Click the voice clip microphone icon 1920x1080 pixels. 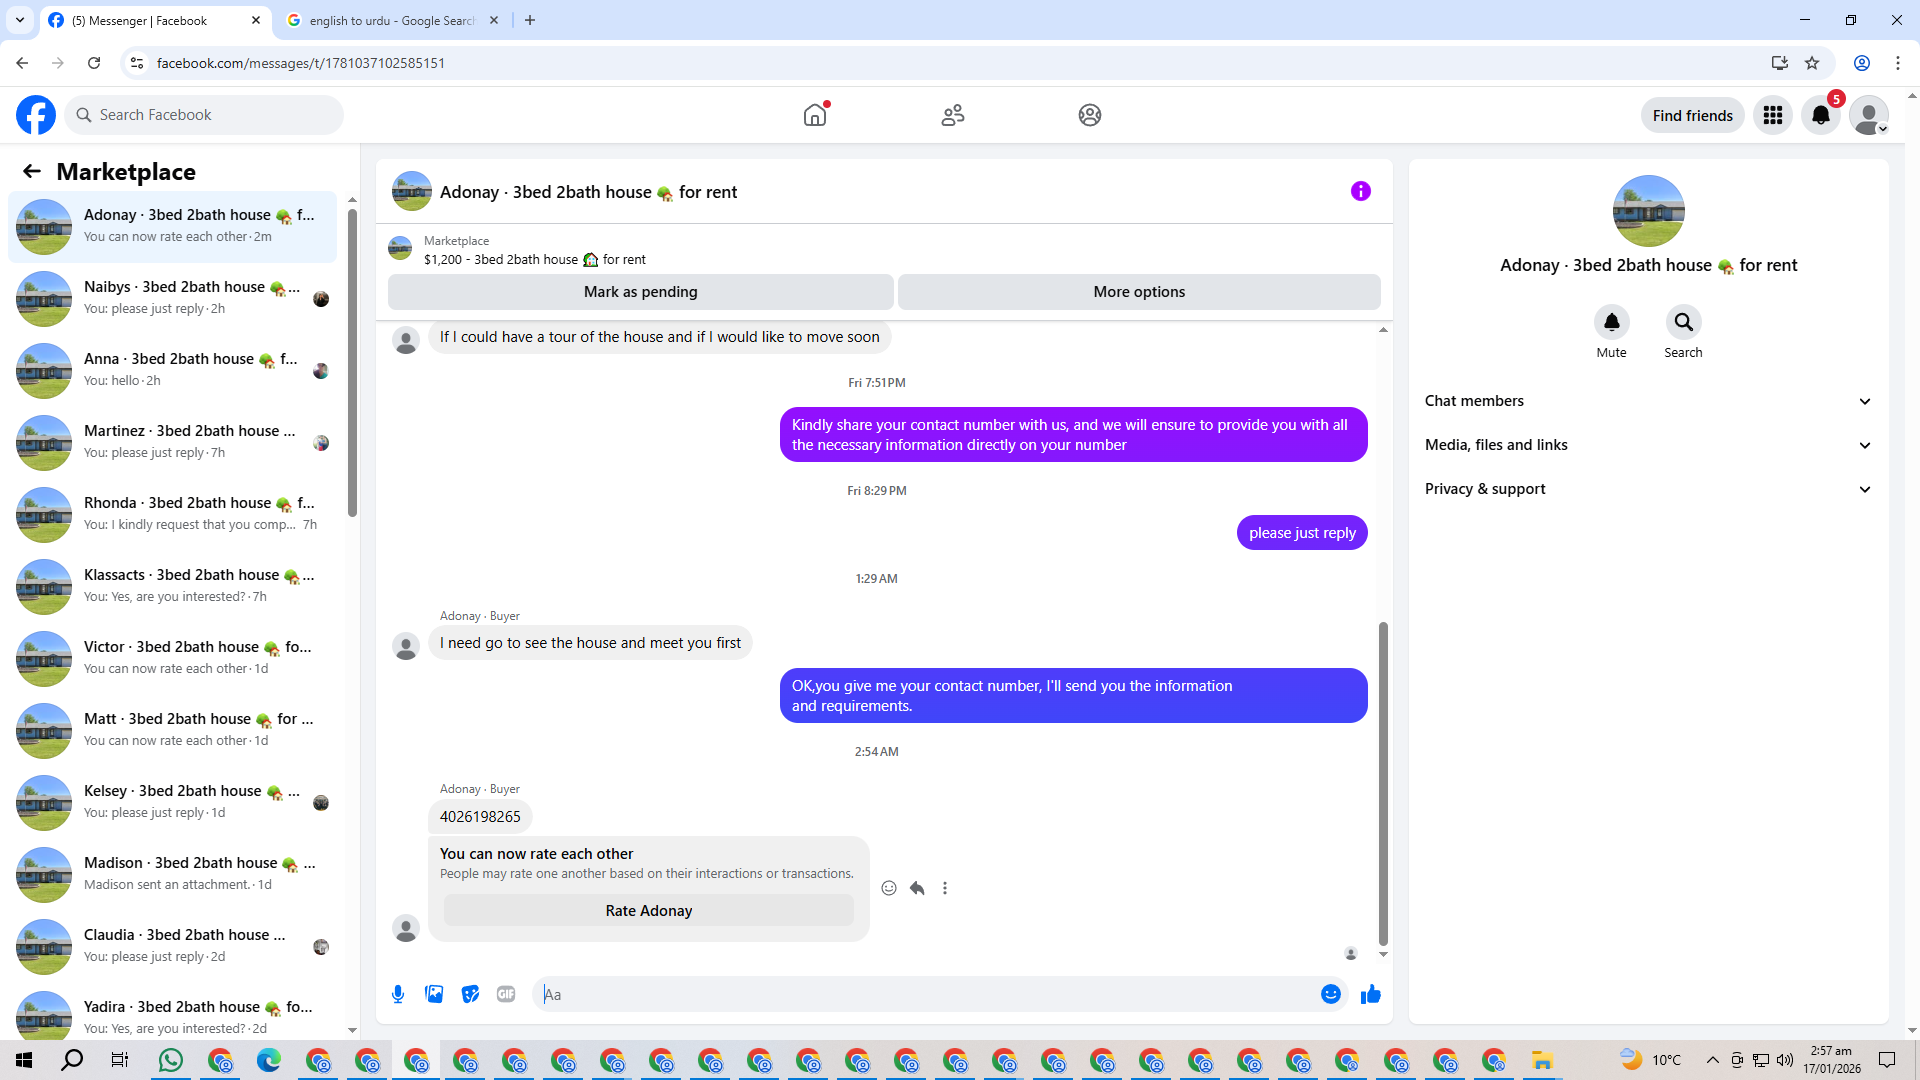398,994
